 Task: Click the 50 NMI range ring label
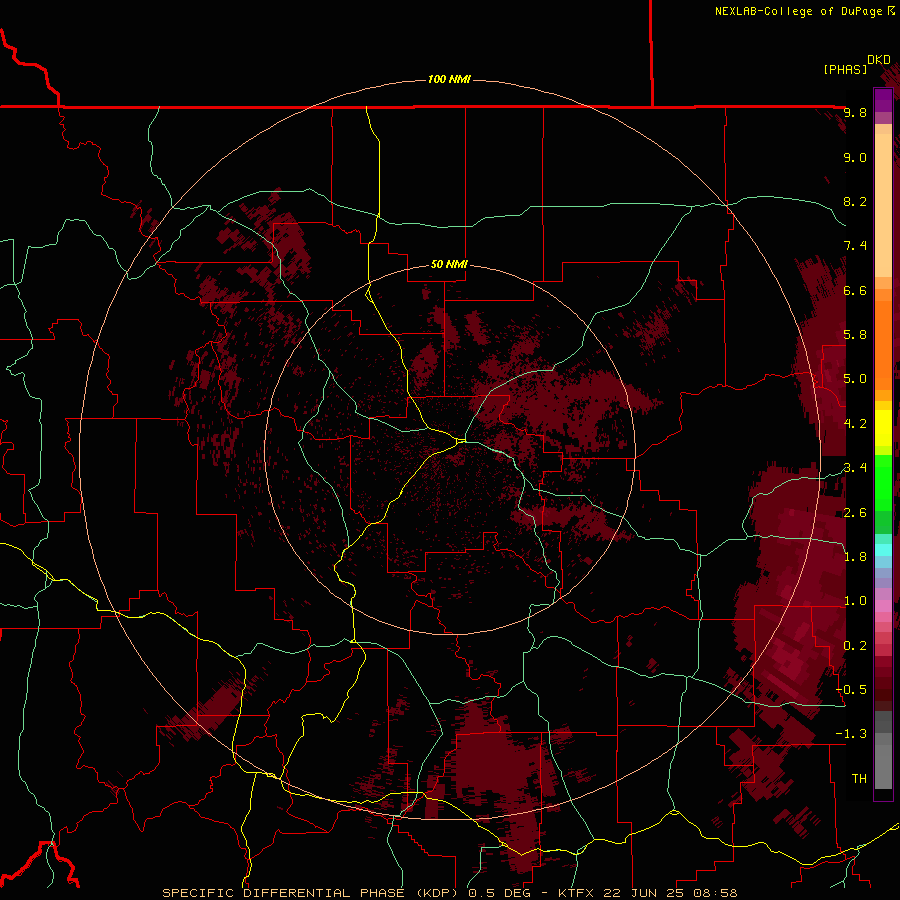click(449, 264)
